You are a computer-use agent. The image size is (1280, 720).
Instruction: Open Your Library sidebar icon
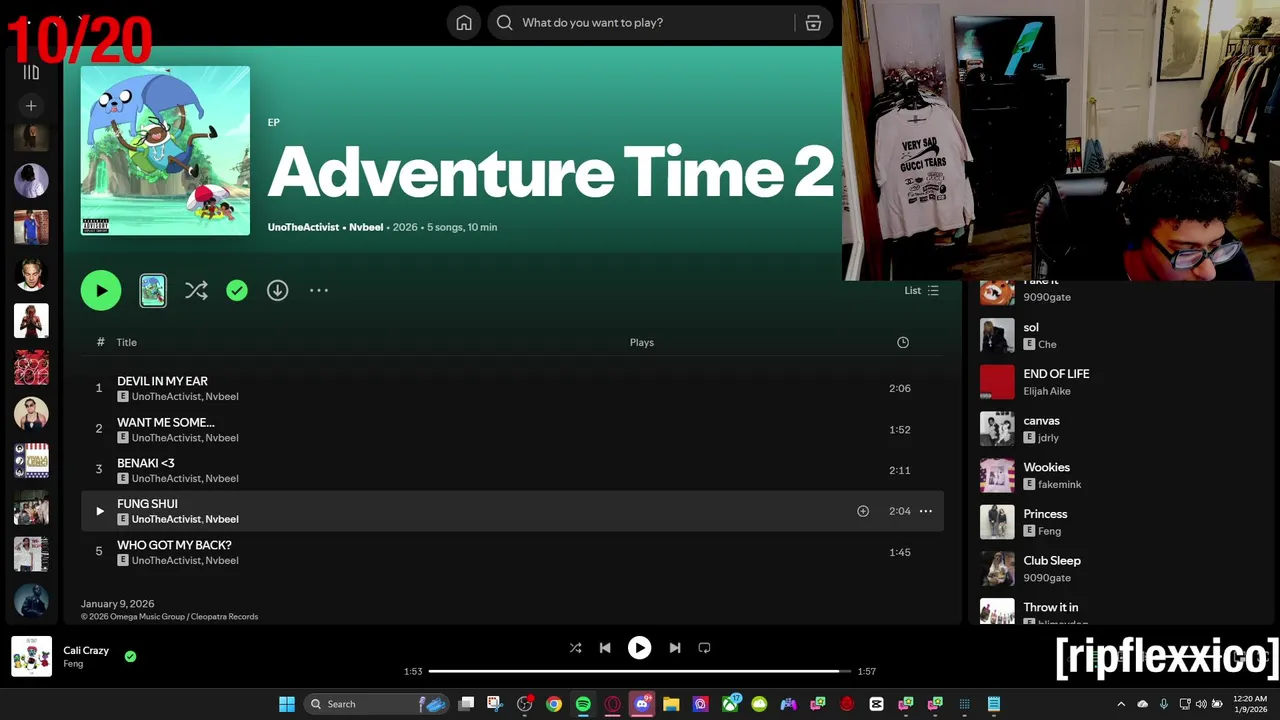(31, 72)
